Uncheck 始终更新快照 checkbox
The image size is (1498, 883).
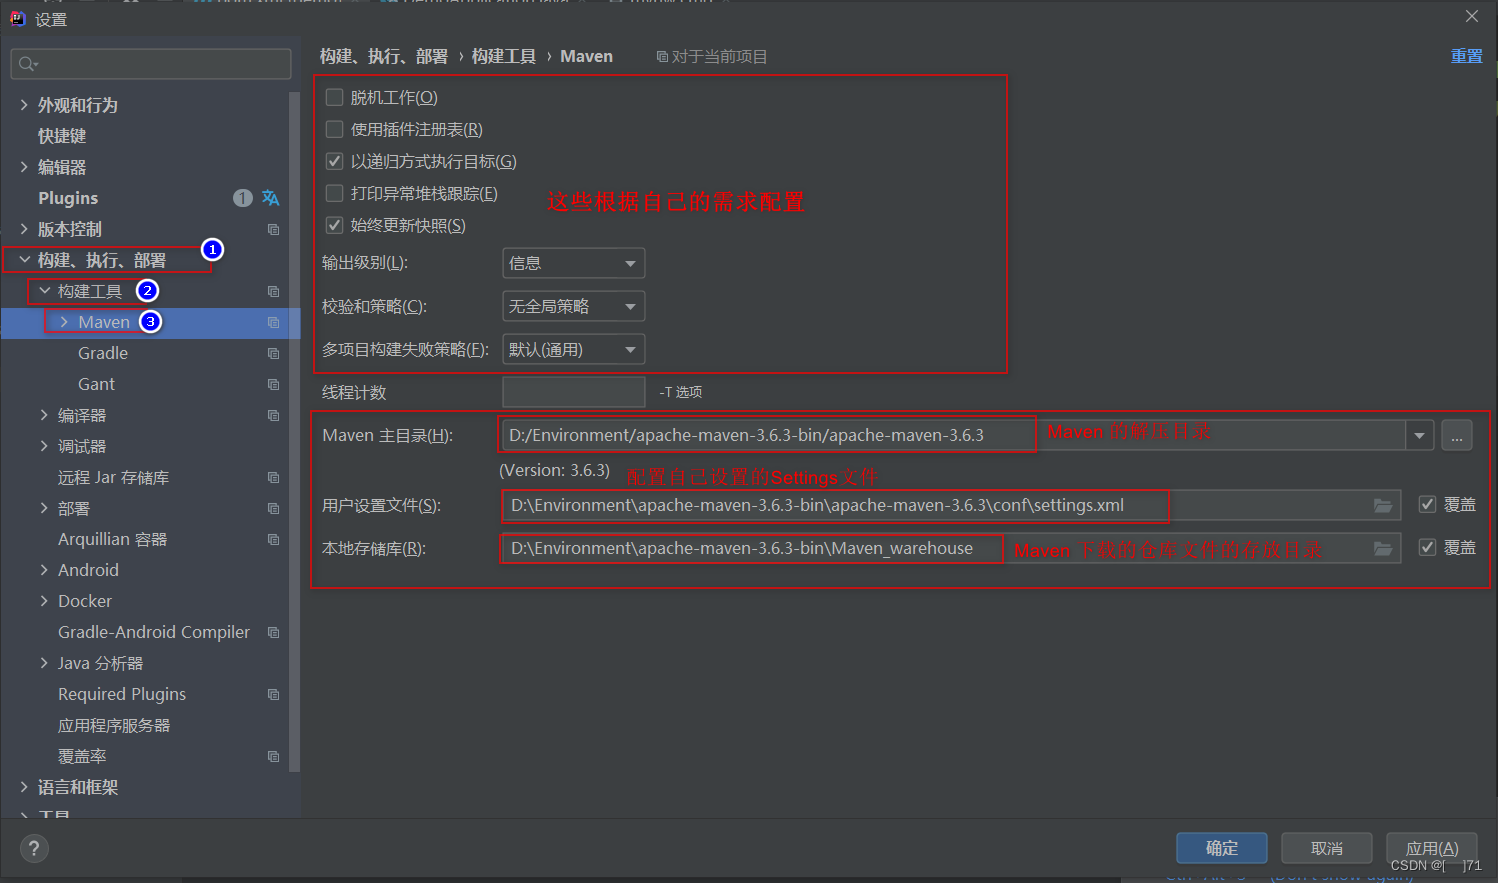pos(335,225)
